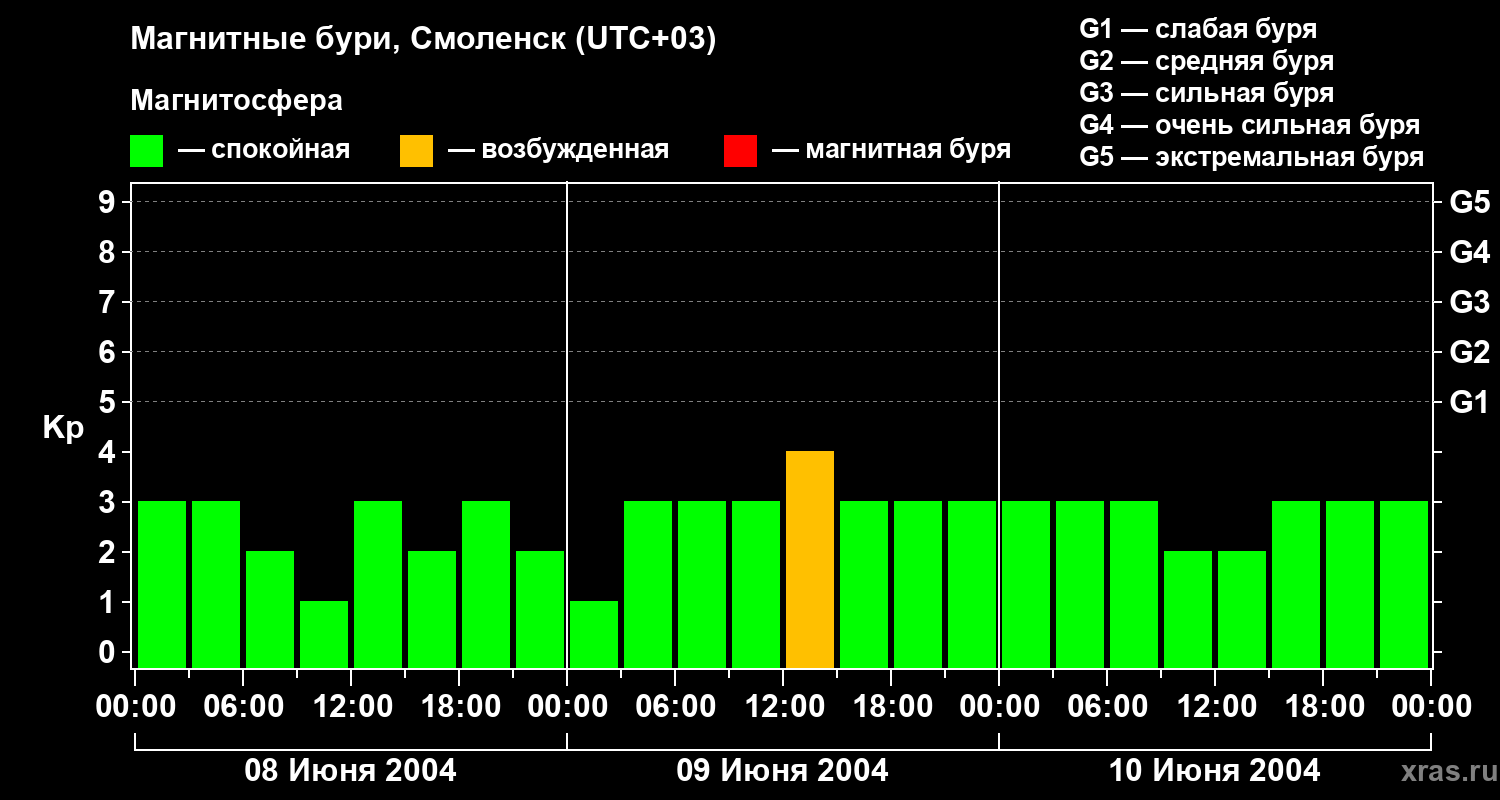Viewport: 1500px width, 800px height.
Task: Click the '10 Июня 2004' date label
Action: pos(1215,770)
